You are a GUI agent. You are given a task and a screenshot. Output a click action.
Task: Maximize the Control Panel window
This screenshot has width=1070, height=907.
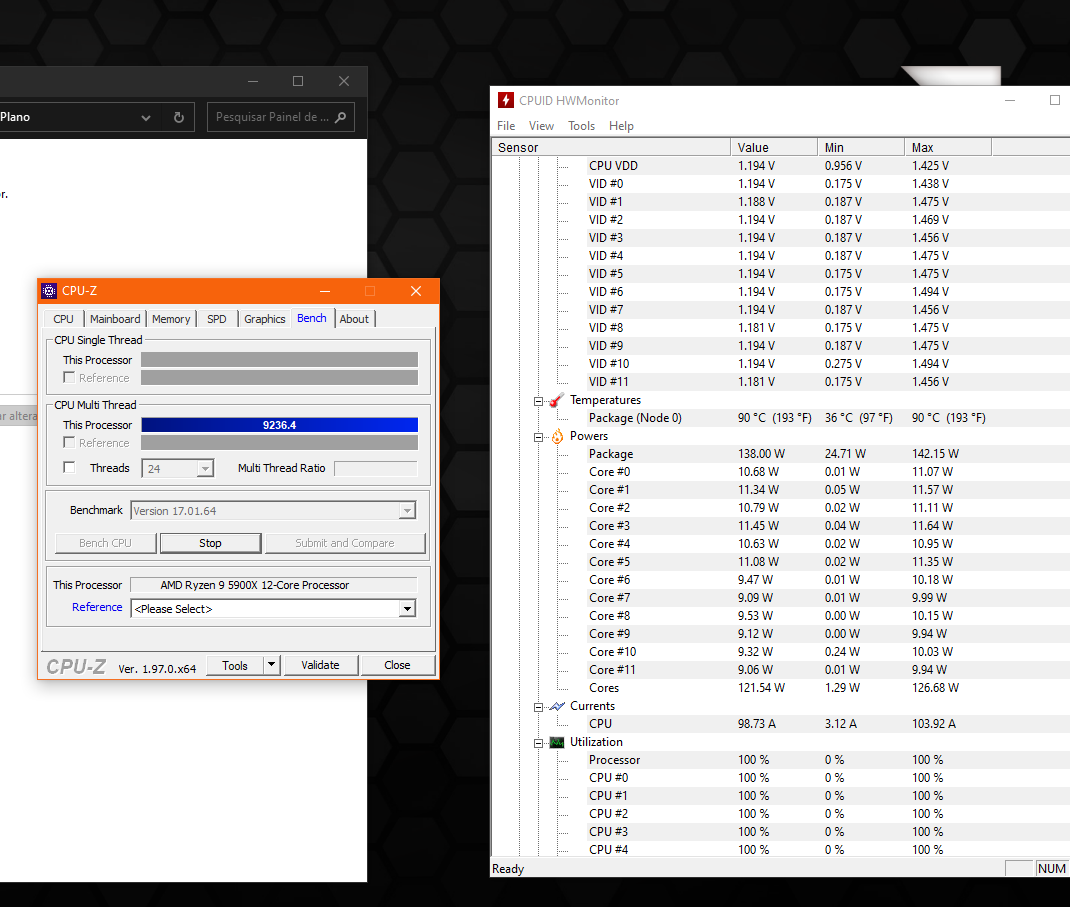(x=298, y=81)
